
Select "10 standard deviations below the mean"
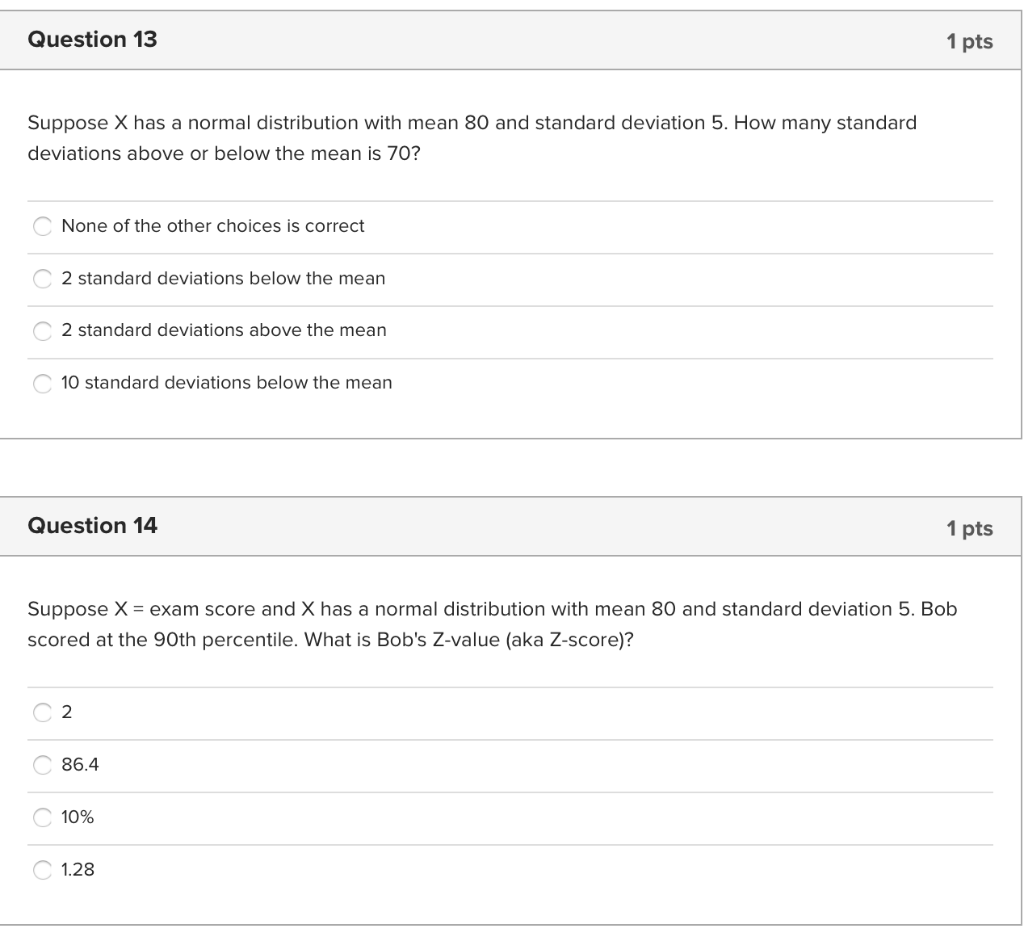(42, 382)
